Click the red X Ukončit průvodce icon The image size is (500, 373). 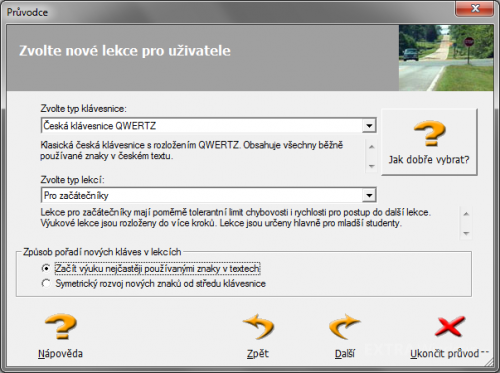(449, 326)
